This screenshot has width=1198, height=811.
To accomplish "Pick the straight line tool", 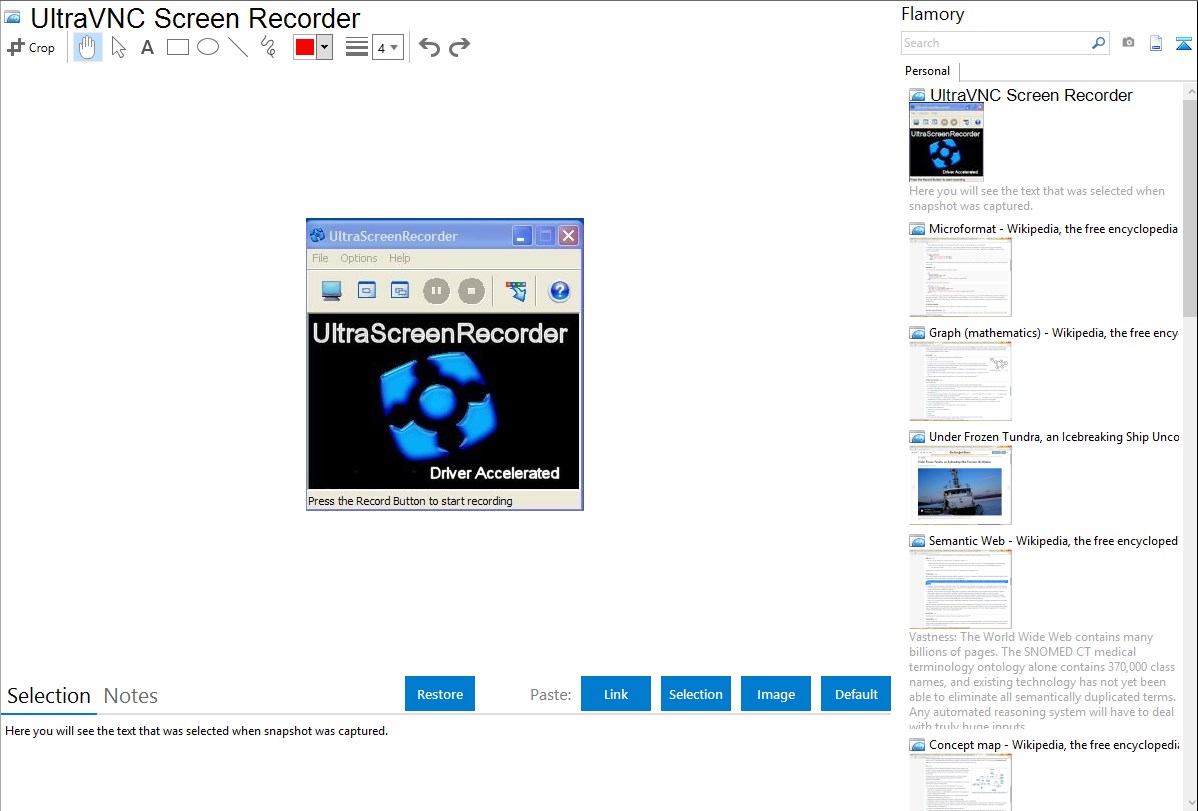I will [238, 47].
